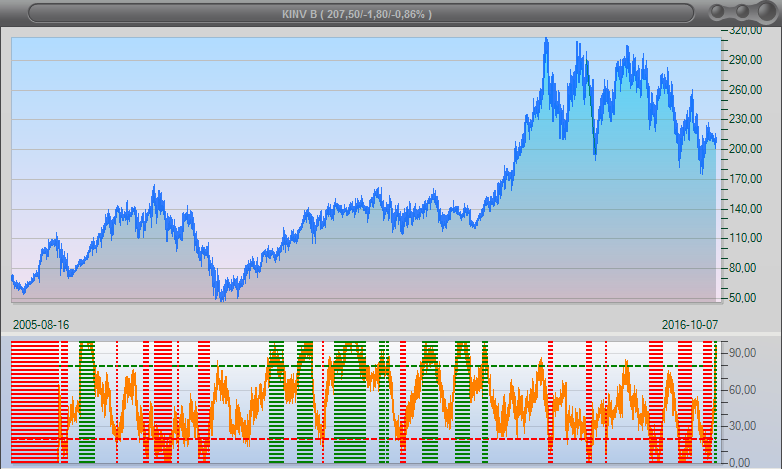This screenshot has width=782, height=469.
Task: Click the 60,00 oscillator axis label
Action: coord(743,390)
